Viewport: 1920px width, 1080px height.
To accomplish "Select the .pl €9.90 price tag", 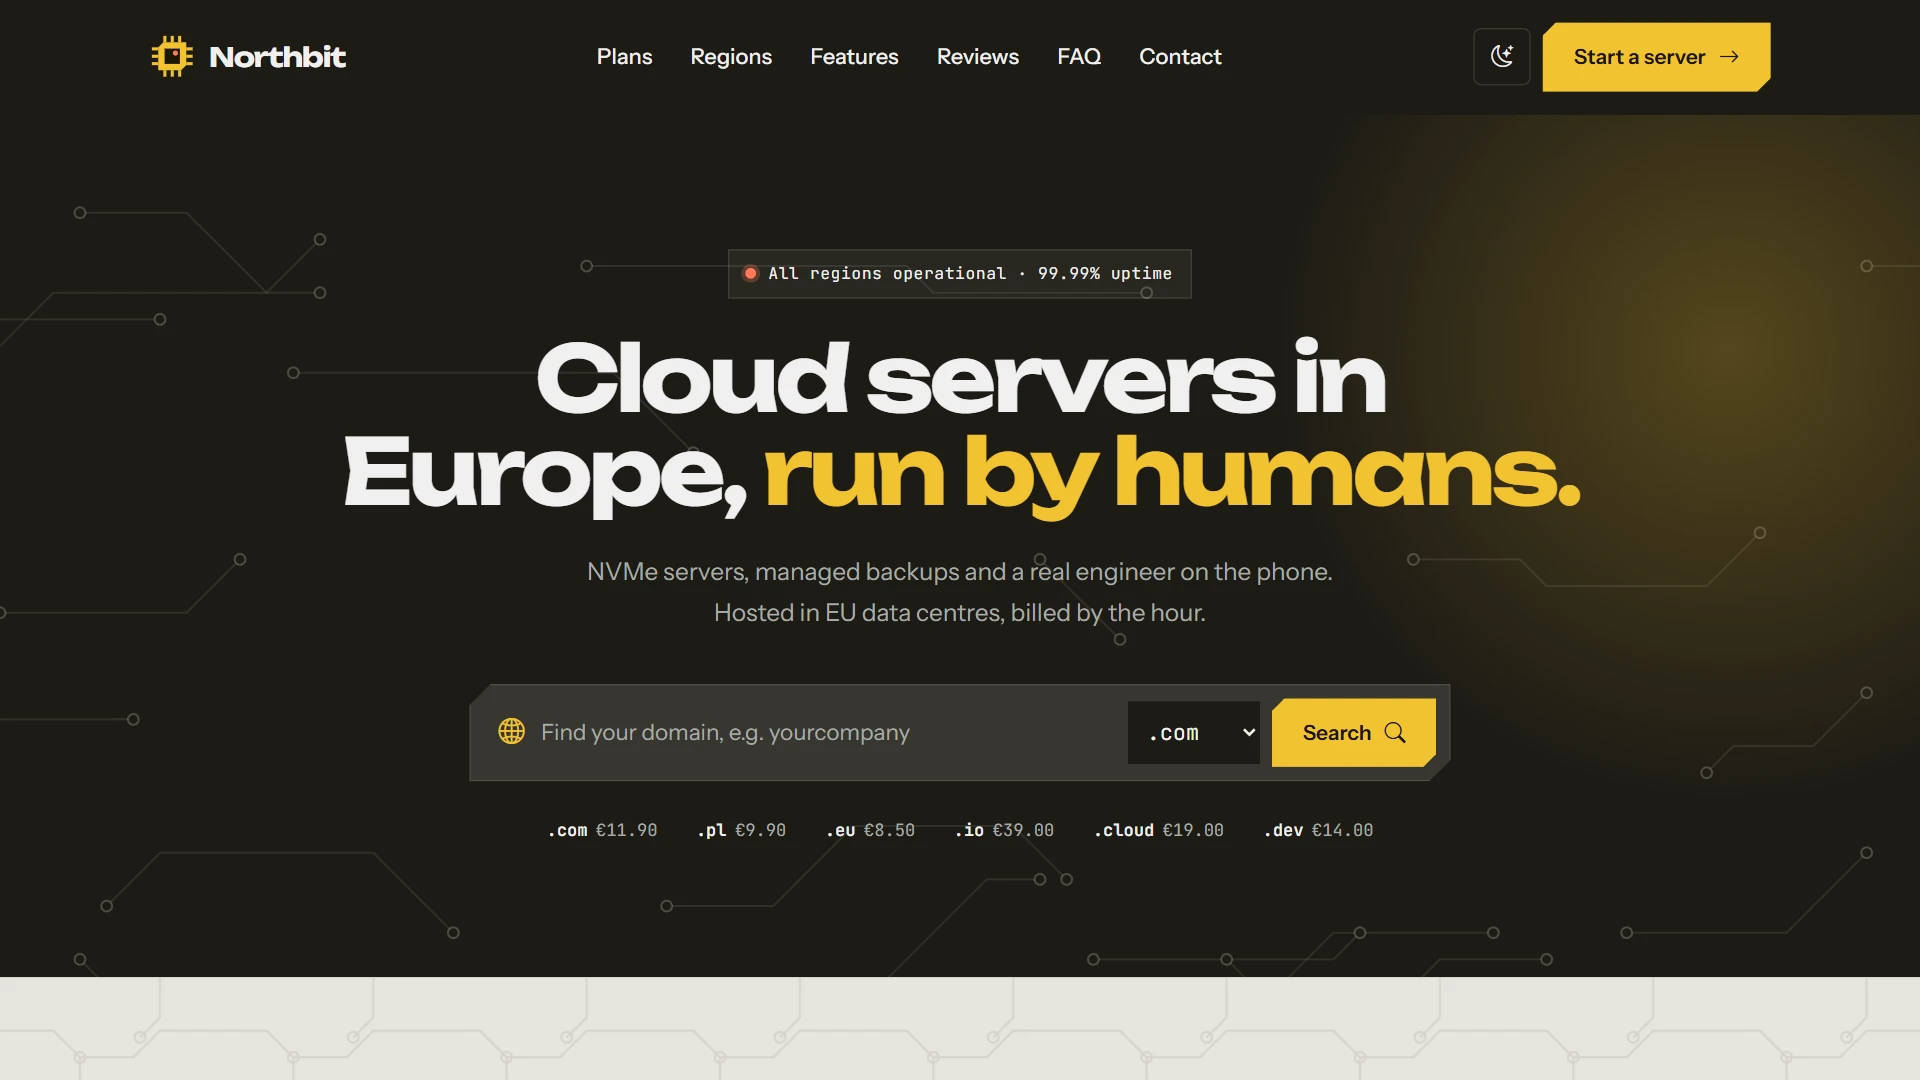I will (x=741, y=830).
